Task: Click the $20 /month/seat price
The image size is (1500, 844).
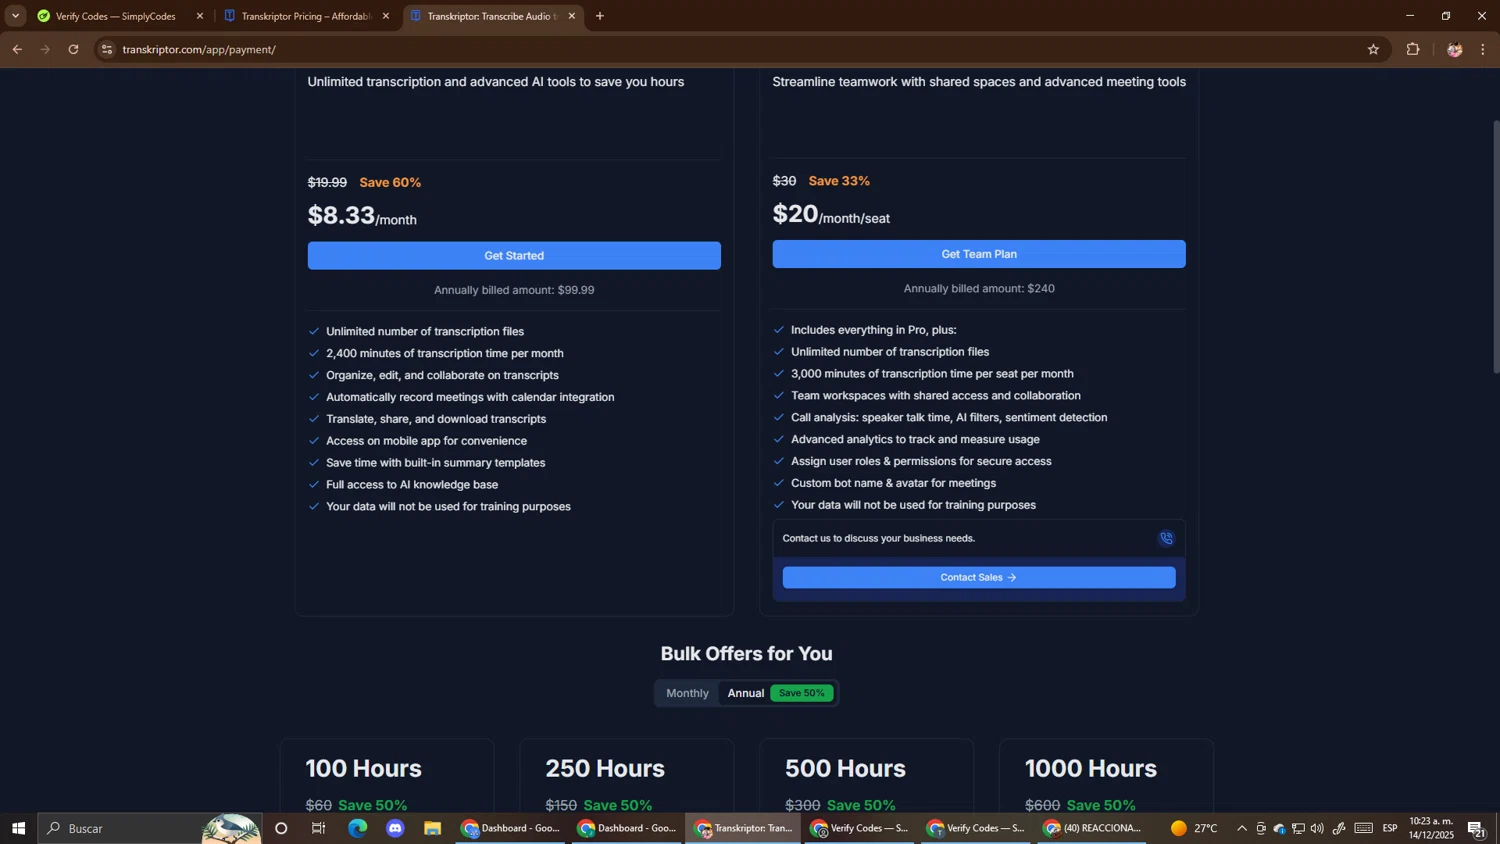Action: [x=831, y=214]
